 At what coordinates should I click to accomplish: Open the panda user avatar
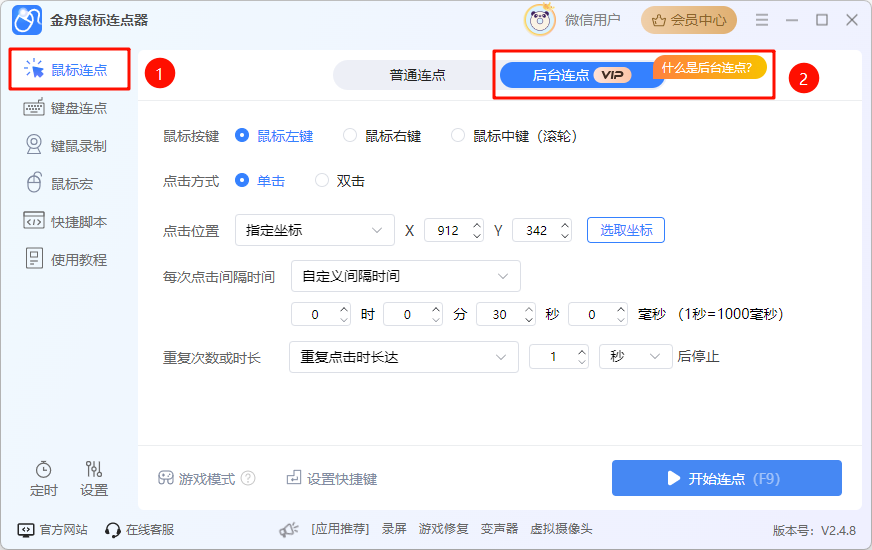[539, 21]
